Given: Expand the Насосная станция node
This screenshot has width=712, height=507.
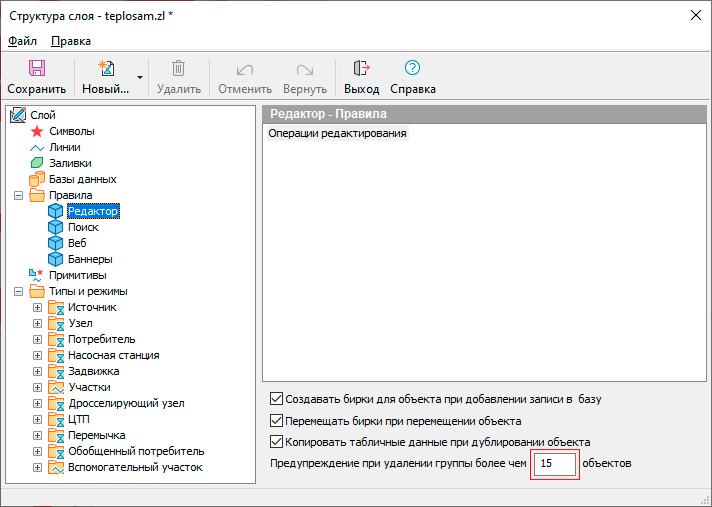Looking at the screenshot, I should click(38, 355).
